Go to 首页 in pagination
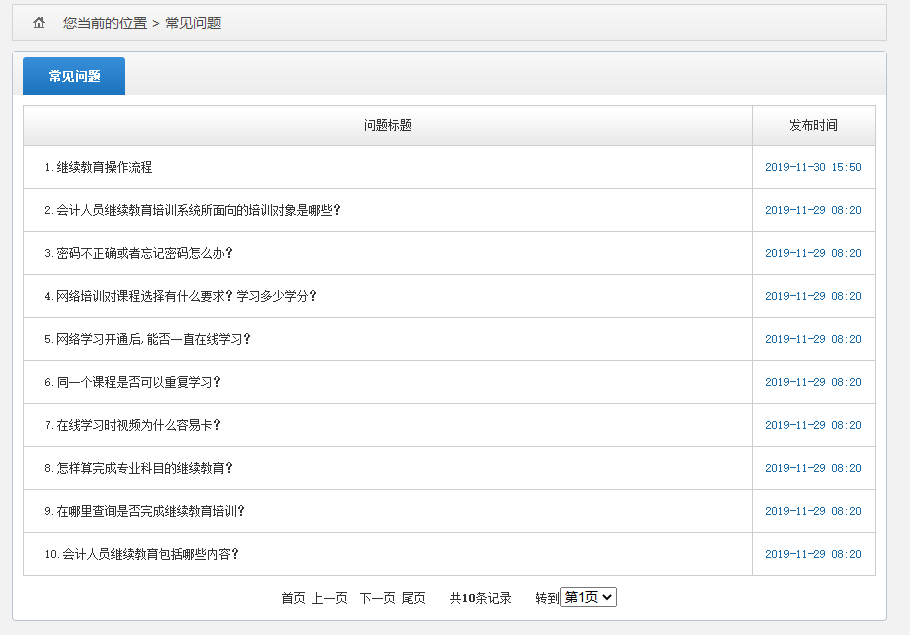The height and width of the screenshot is (635, 910). [293, 598]
